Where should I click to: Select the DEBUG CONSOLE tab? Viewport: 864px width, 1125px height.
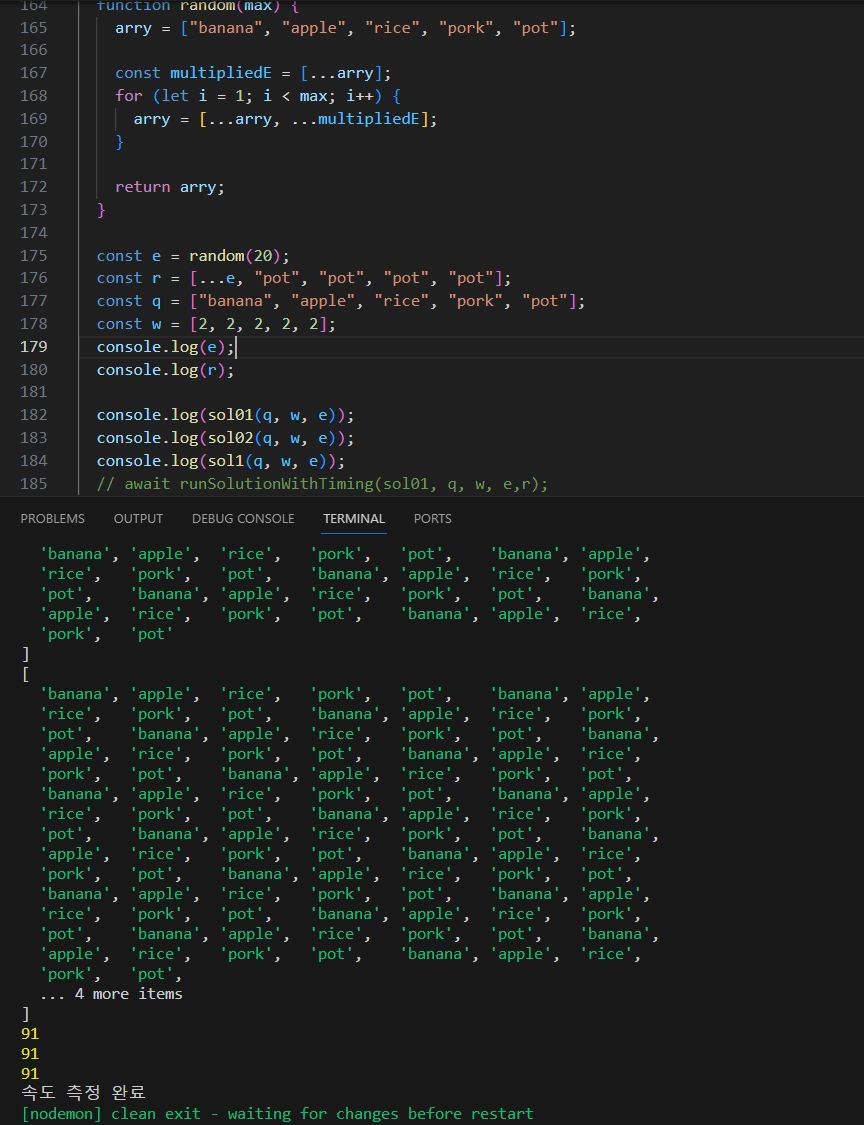pos(243,518)
